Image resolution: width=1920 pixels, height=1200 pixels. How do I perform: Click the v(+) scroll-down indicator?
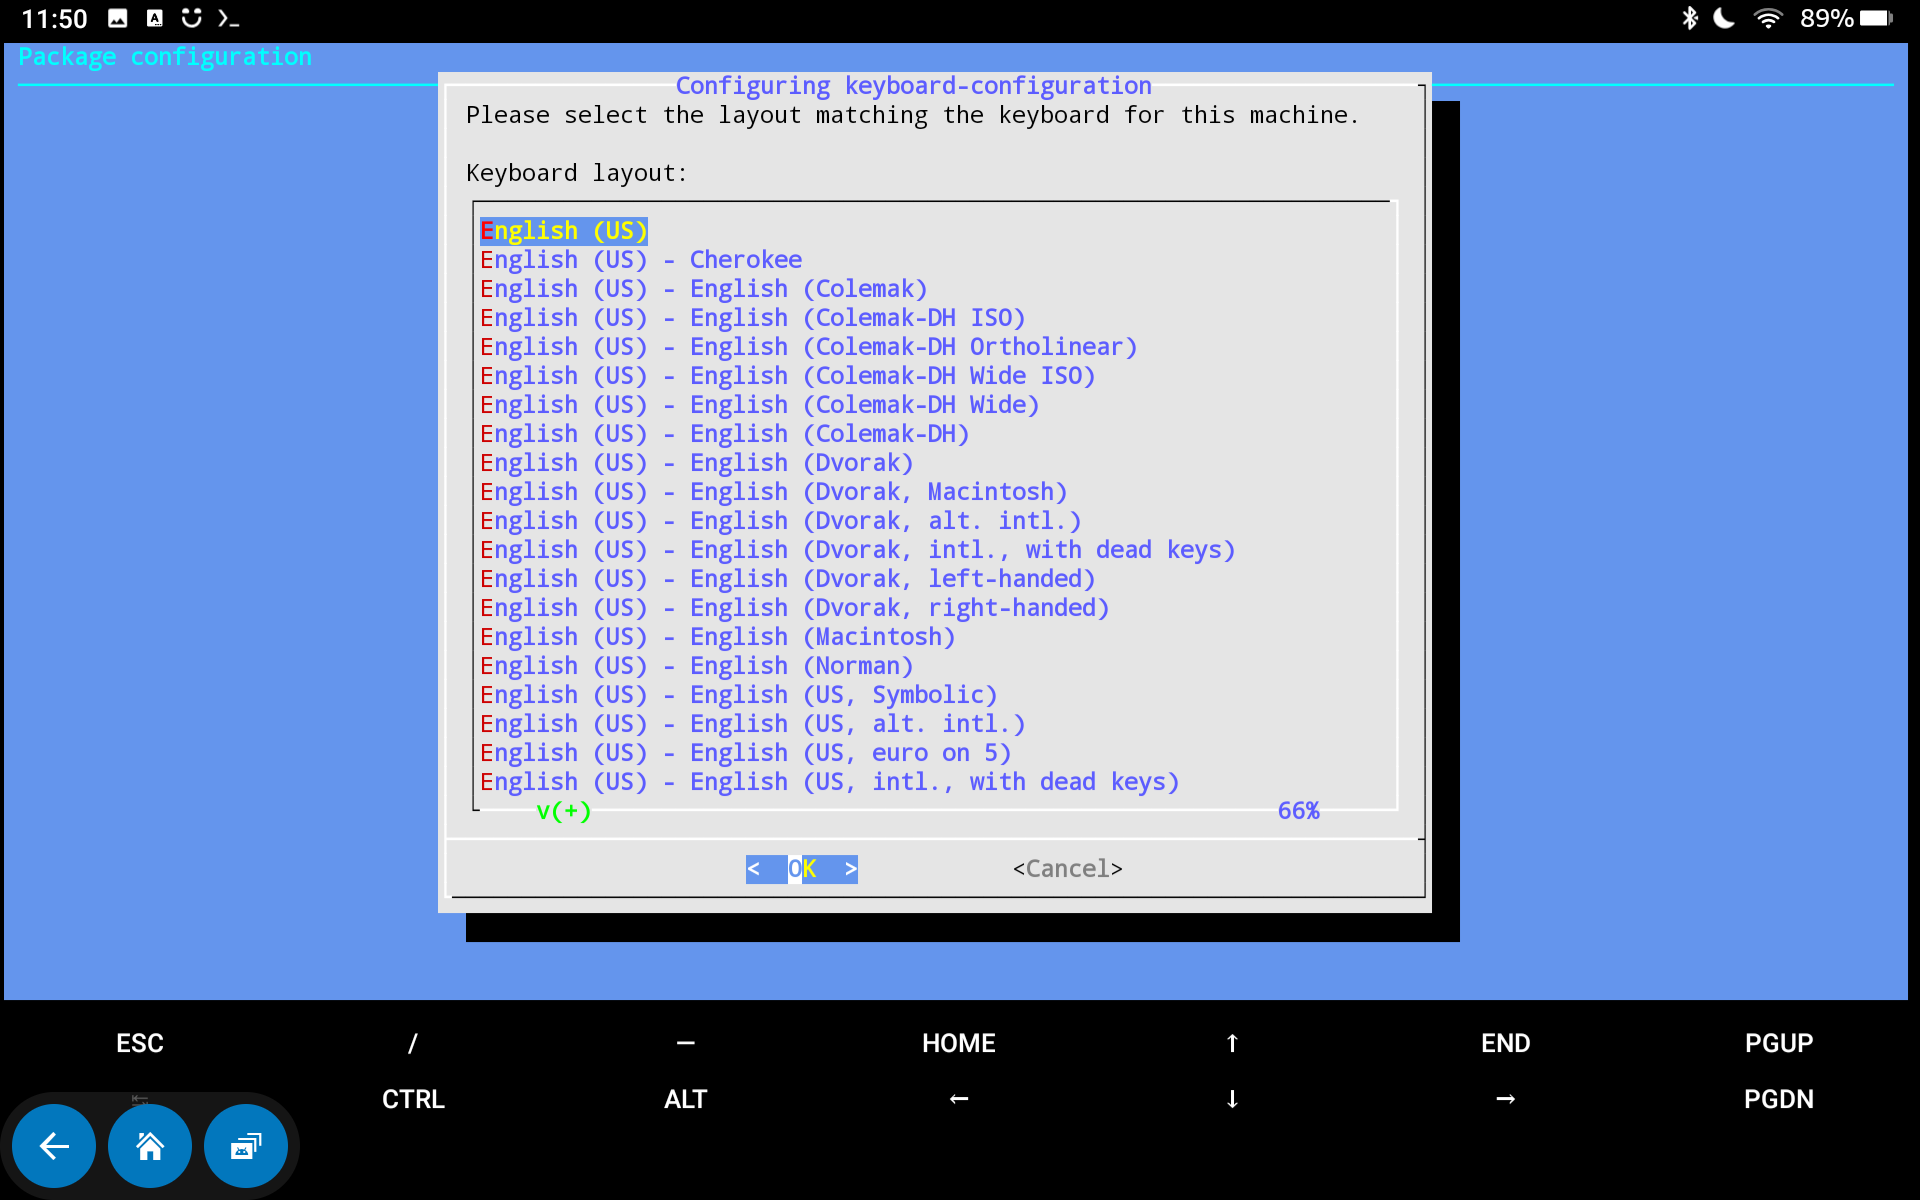564,811
